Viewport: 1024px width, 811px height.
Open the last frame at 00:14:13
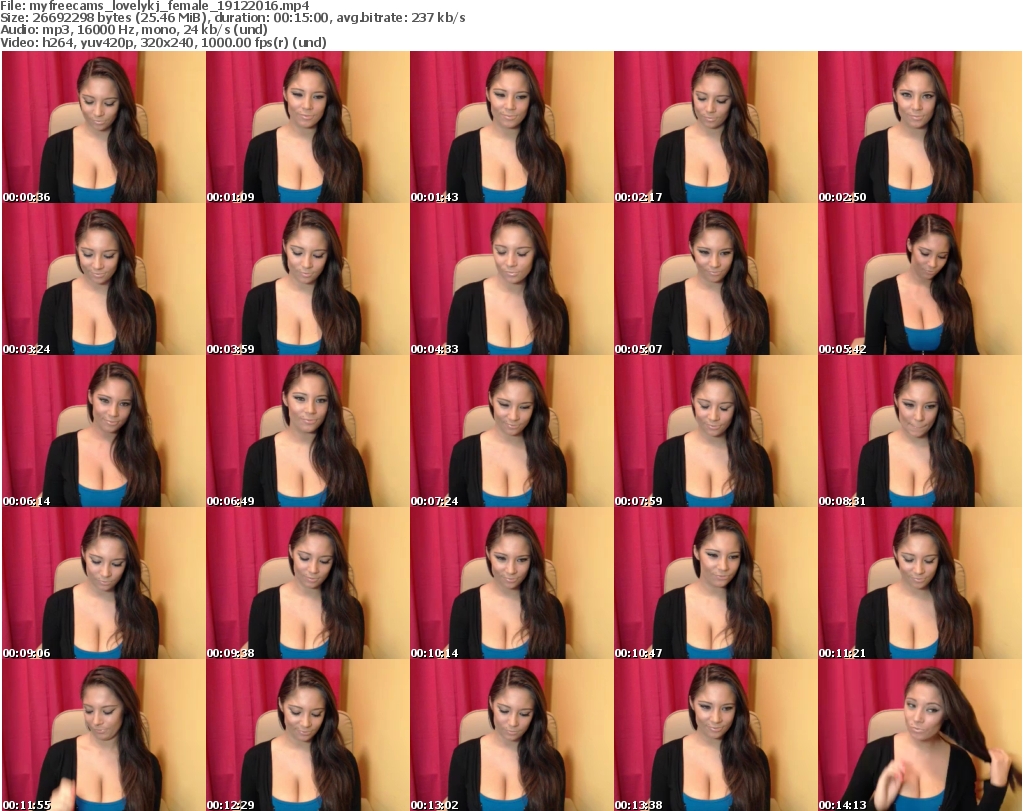(919, 736)
